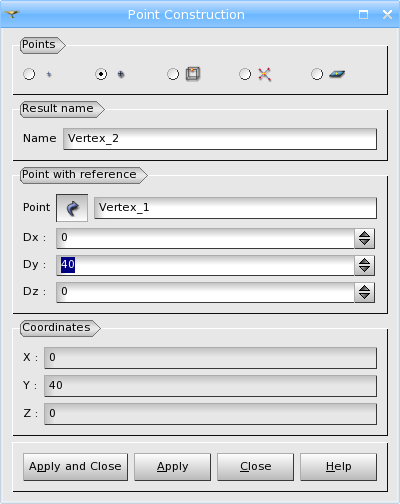
Task: Click the Point reference field Vertex_1
Action: pyautogui.click(x=236, y=208)
